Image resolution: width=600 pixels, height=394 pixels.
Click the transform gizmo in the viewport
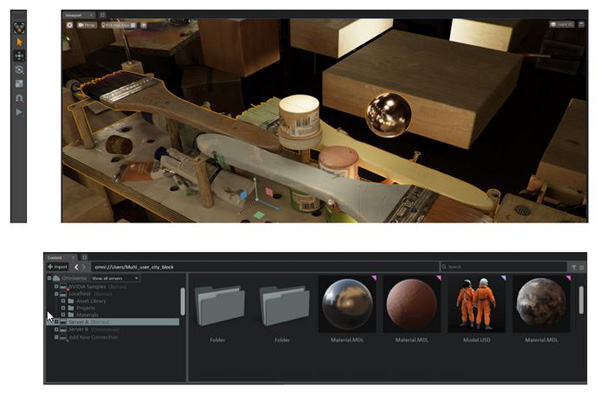point(258,199)
